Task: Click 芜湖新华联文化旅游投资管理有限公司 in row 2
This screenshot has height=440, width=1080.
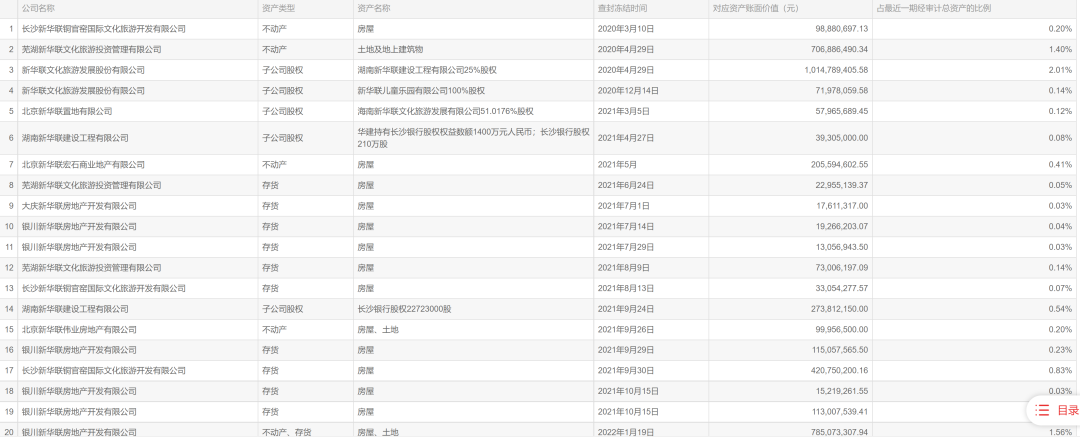Action: pyautogui.click(x=92, y=50)
